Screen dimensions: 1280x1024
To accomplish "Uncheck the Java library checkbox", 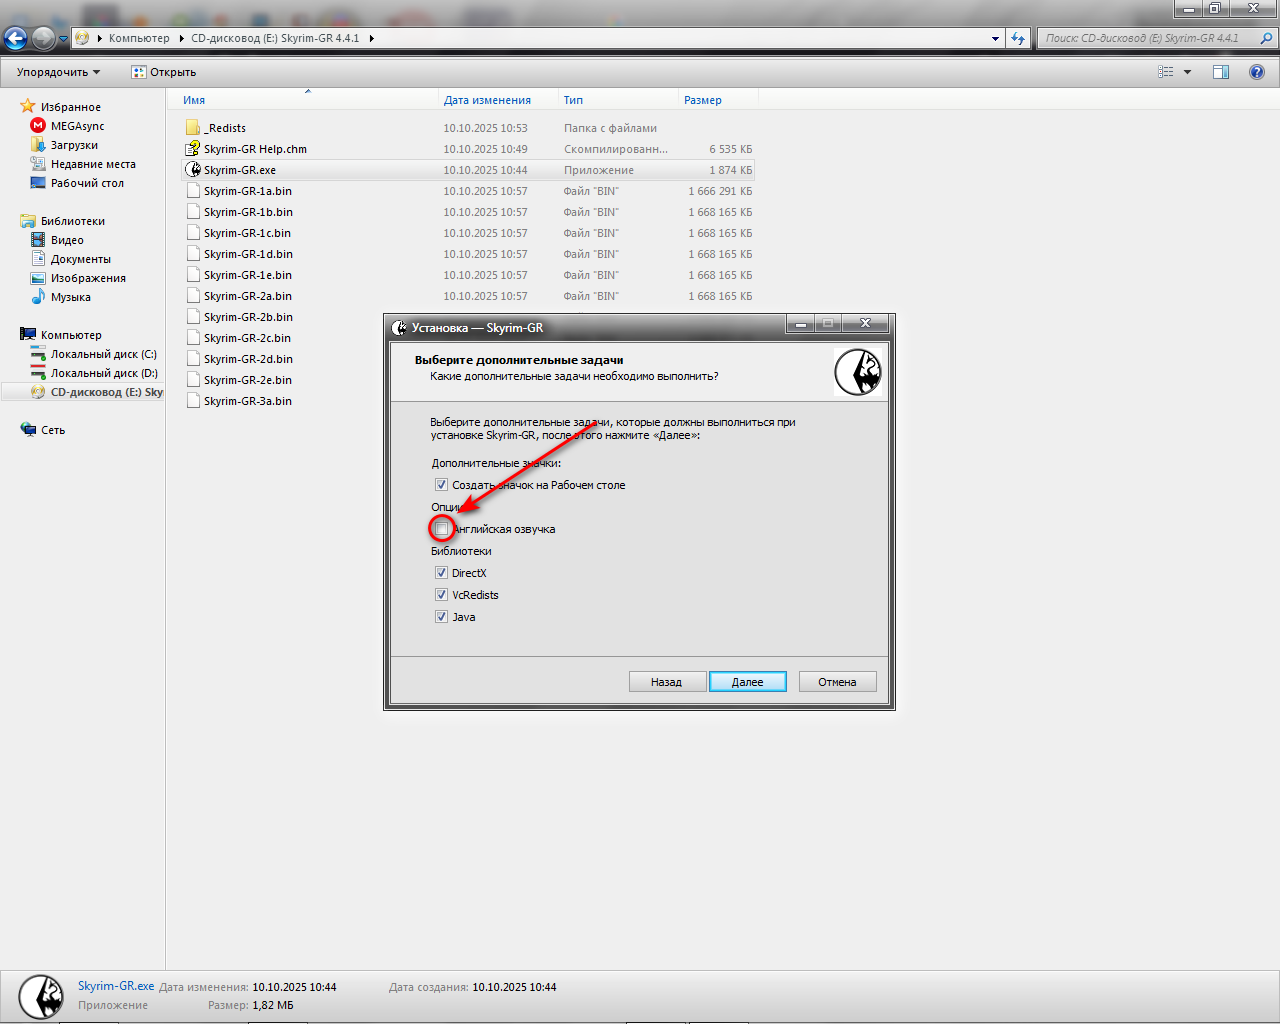I will click(x=441, y=617).
